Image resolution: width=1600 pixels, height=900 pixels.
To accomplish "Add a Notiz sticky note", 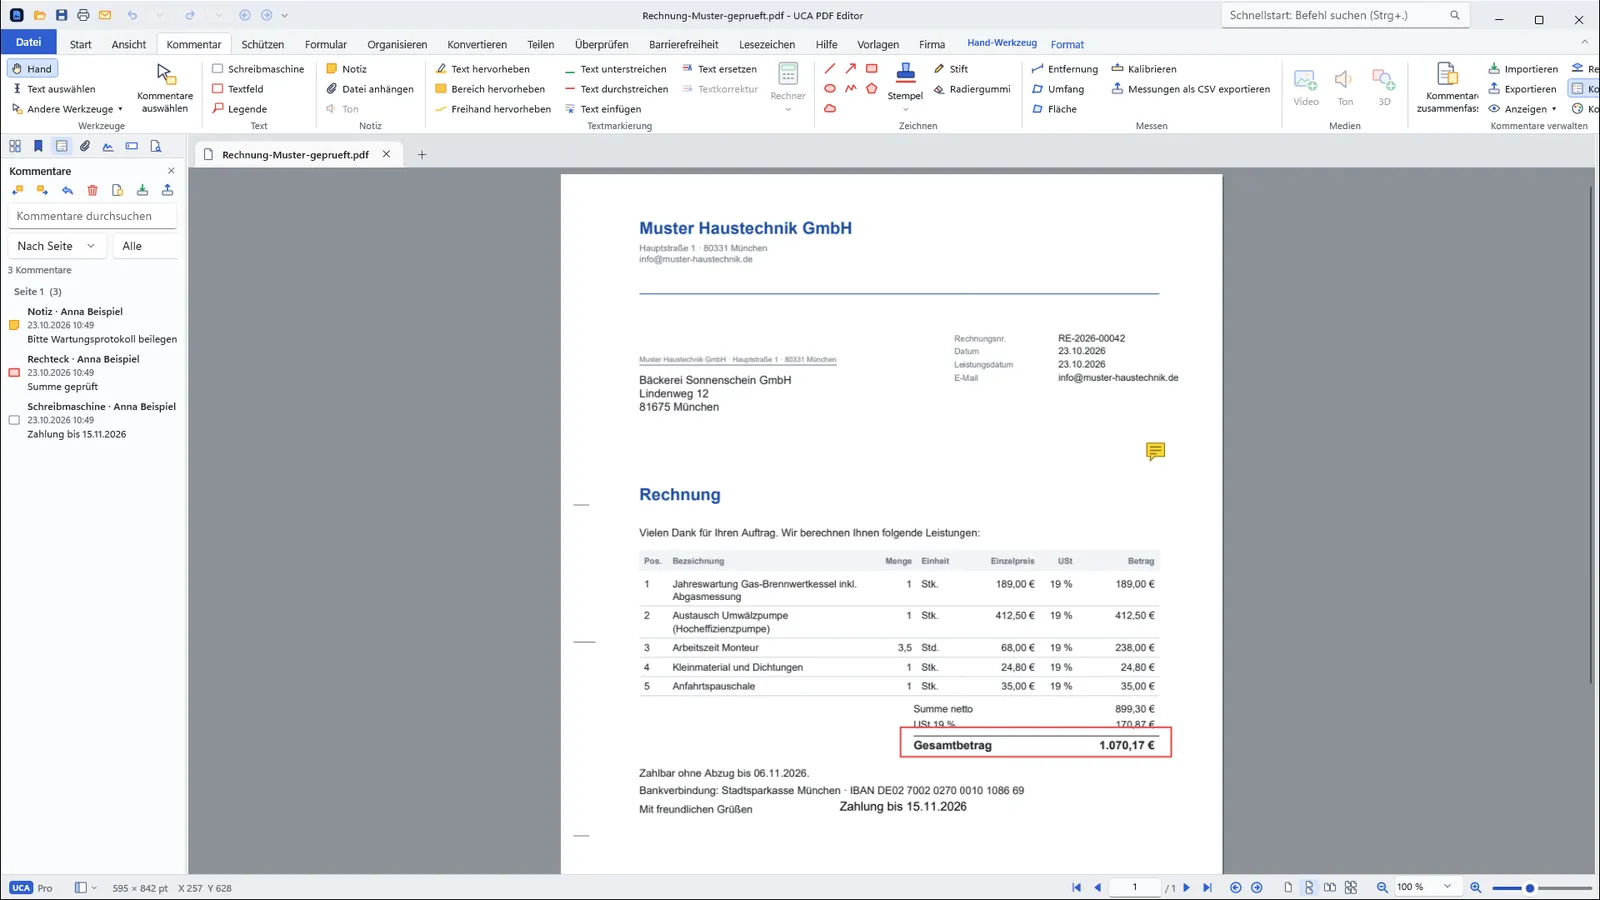I will tap(347, 69).
